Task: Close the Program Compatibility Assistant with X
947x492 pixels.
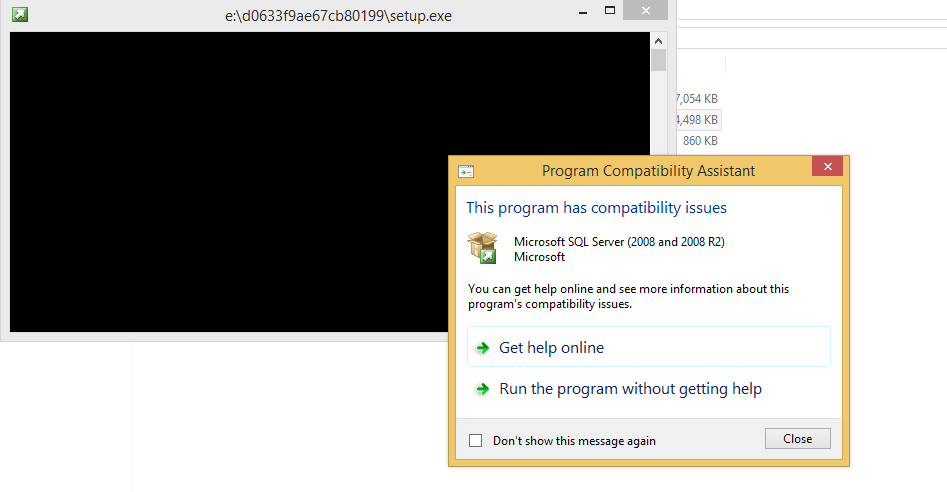Action: 827,166
